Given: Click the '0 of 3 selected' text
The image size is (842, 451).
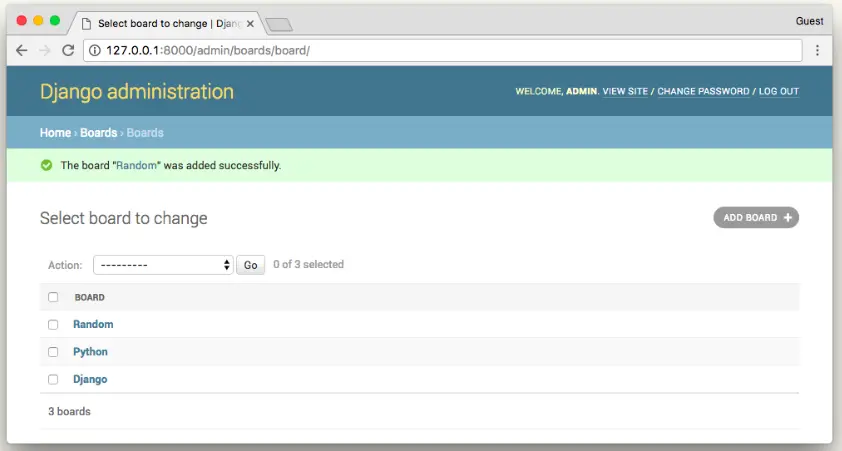Looking at the screenshot, I should tap(308, 264).
